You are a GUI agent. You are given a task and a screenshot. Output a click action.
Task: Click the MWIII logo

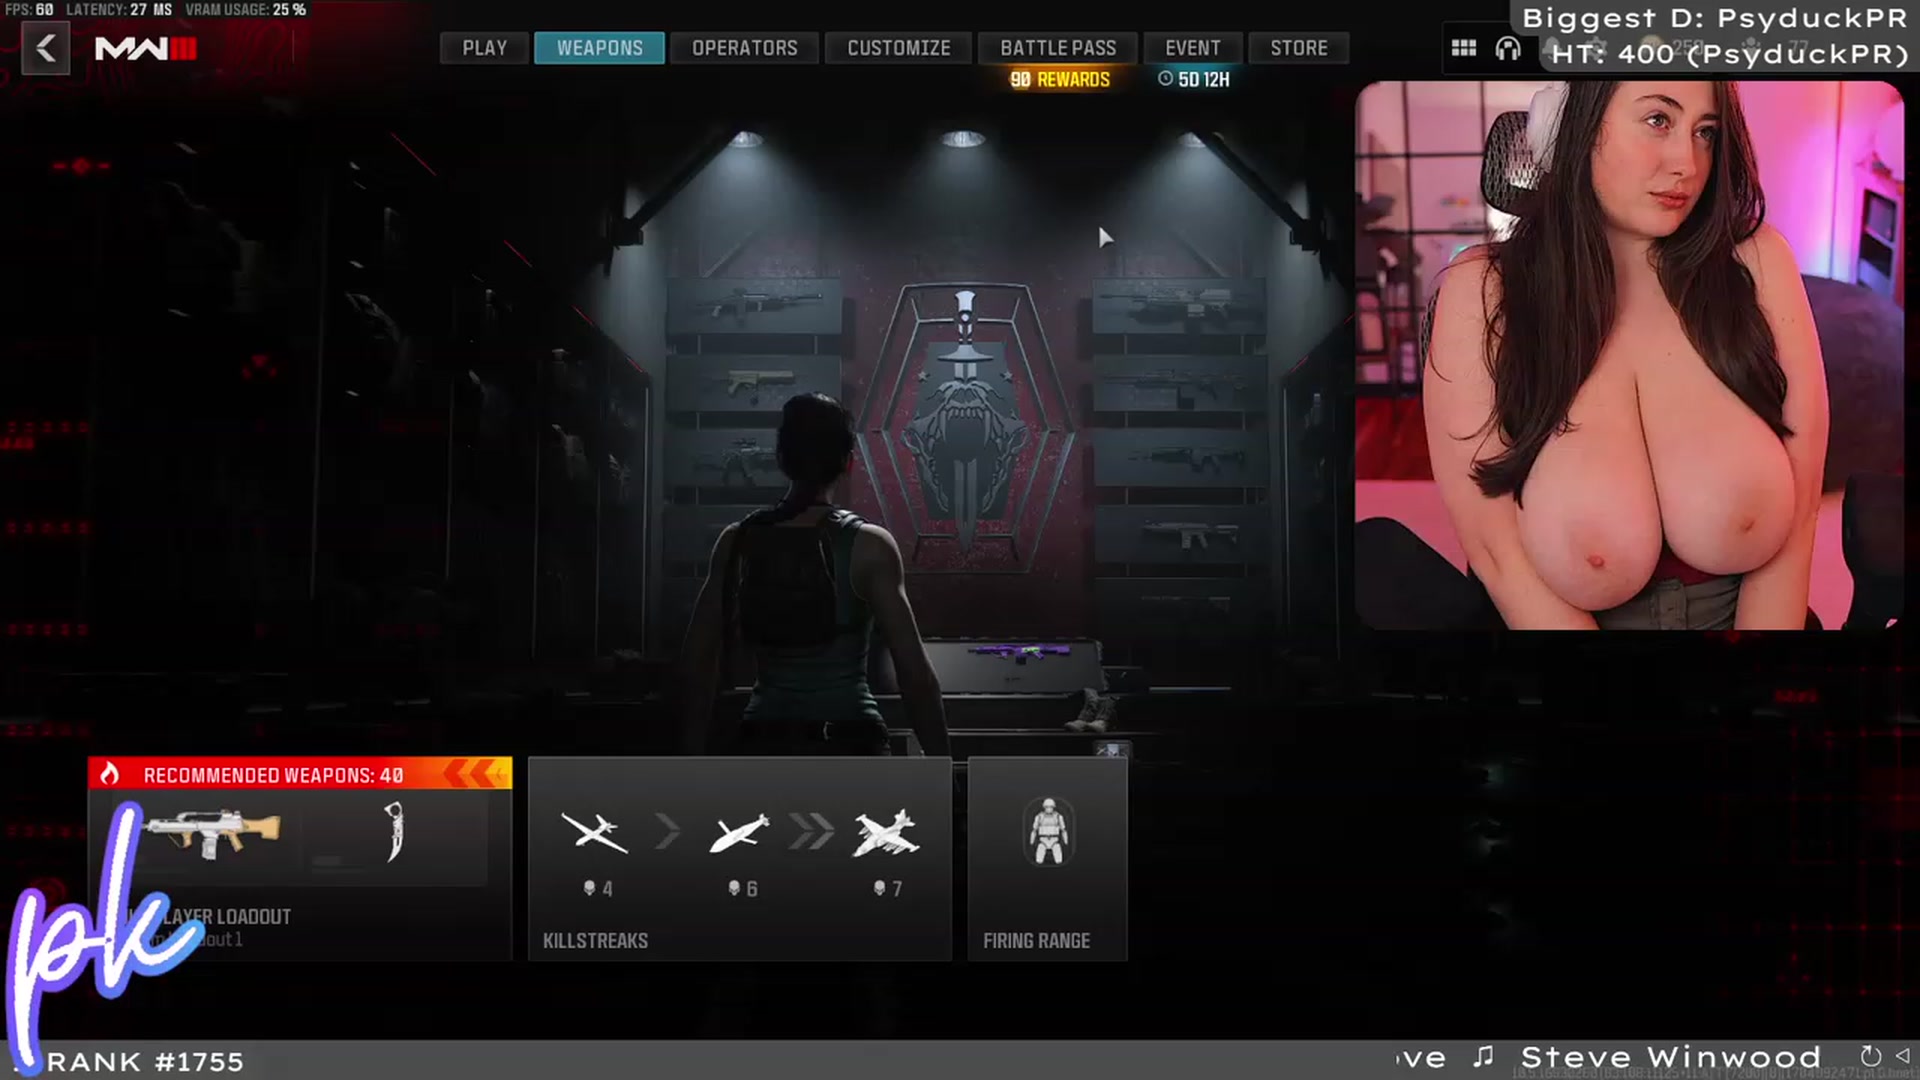click(146, 48)
